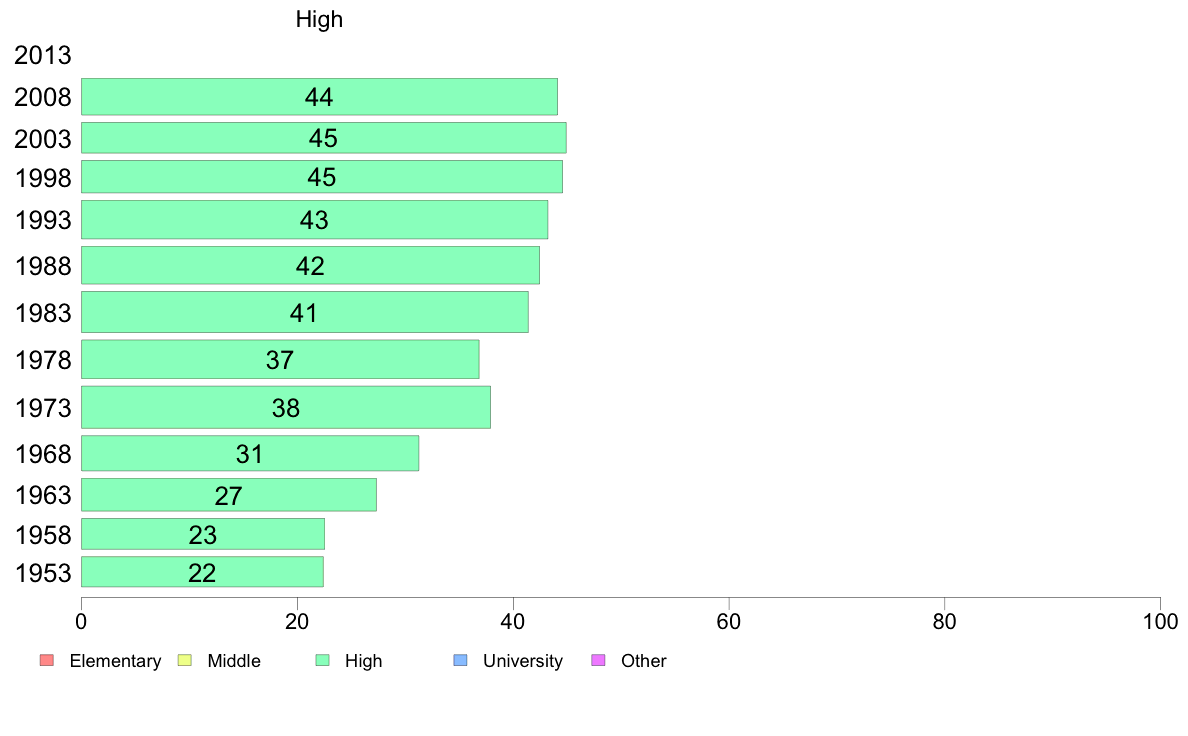Click the Other magenta legend swatch

pos(598,660)
